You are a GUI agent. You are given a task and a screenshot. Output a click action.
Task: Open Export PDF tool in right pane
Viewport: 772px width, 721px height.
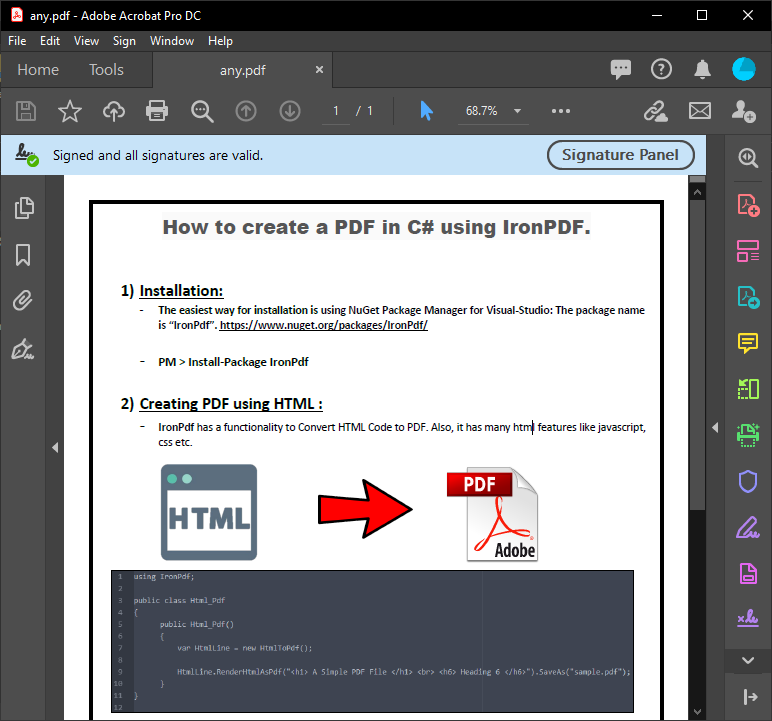coord(748,297)
